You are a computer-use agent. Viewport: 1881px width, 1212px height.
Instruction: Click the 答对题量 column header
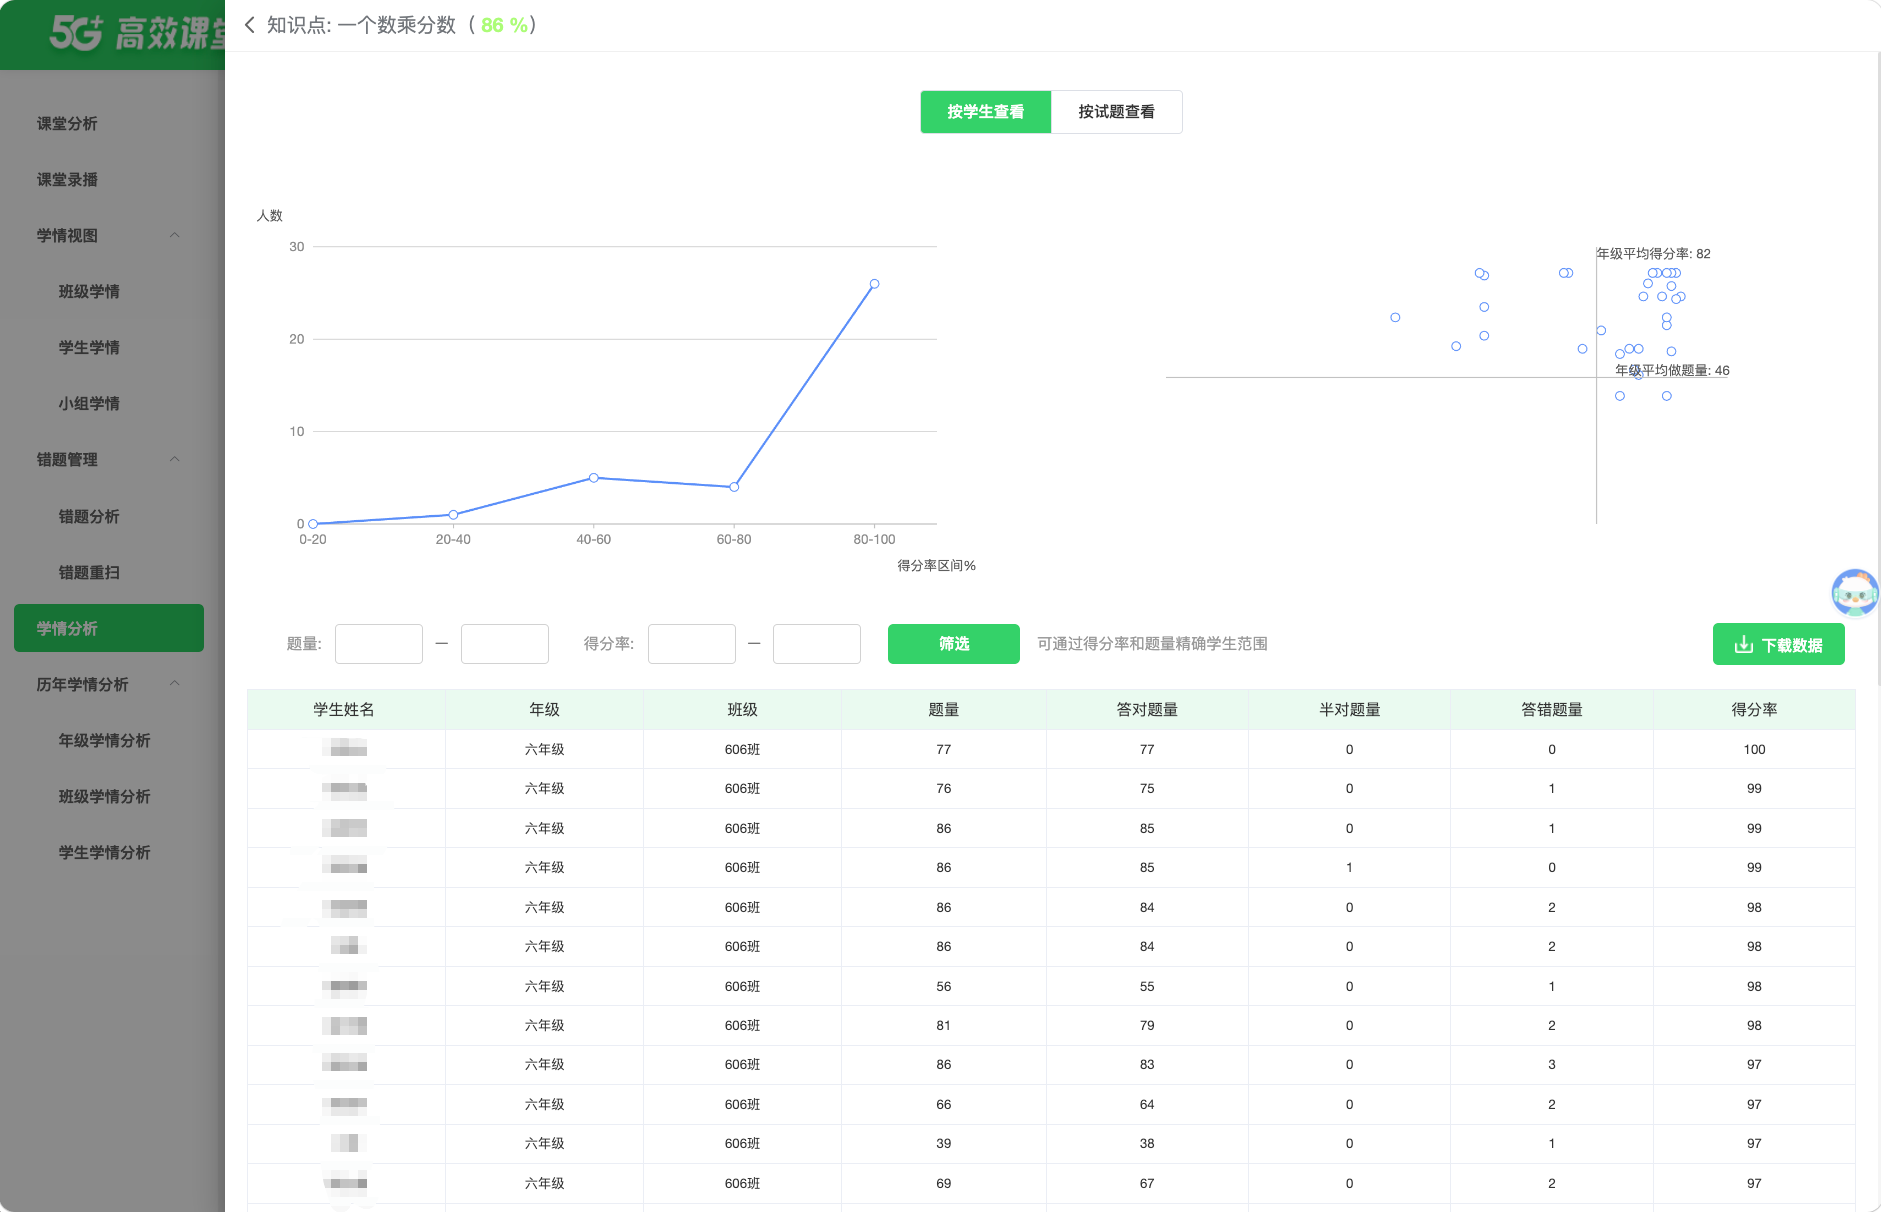[1147, 710]
